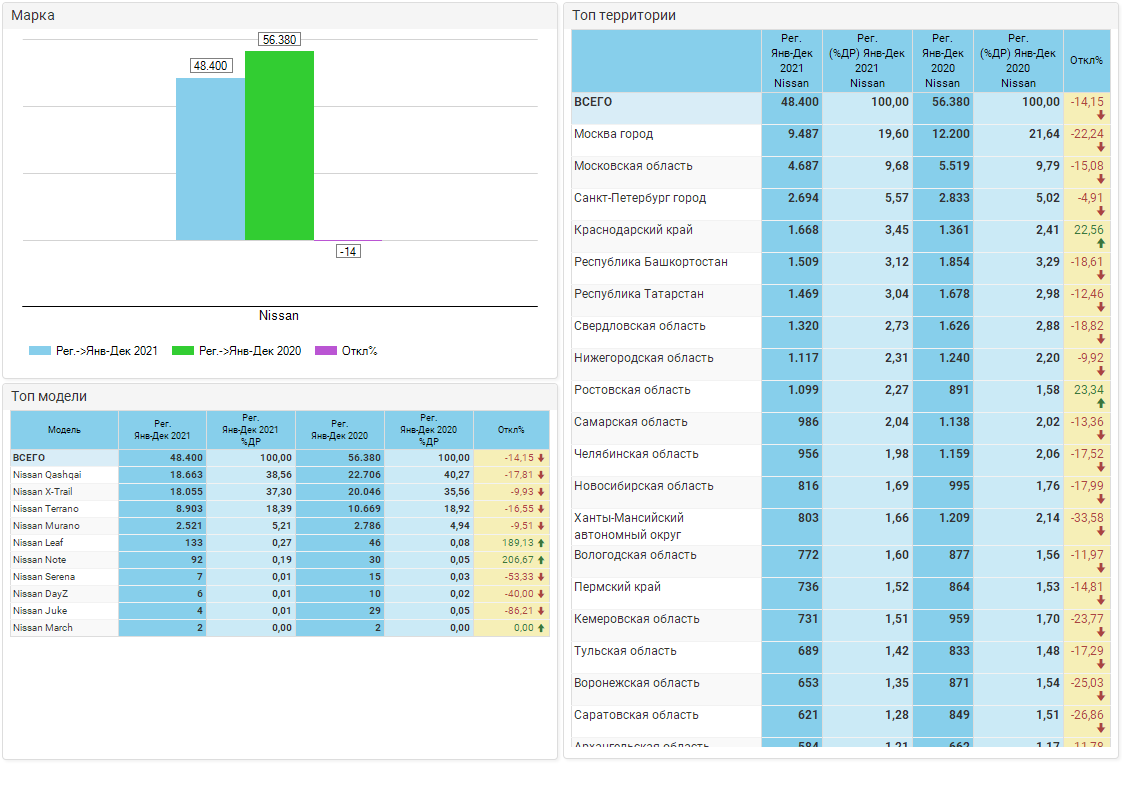Click green up arrow in Краснодарский край row

[x=1100, y=243]
